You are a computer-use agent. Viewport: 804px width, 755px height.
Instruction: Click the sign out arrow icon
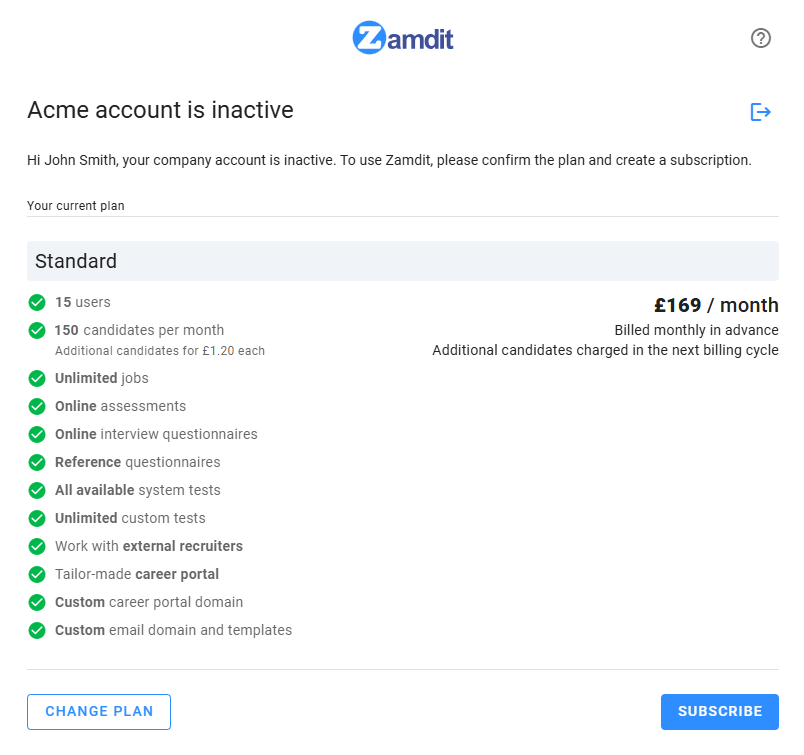click(x=761, y=111)
